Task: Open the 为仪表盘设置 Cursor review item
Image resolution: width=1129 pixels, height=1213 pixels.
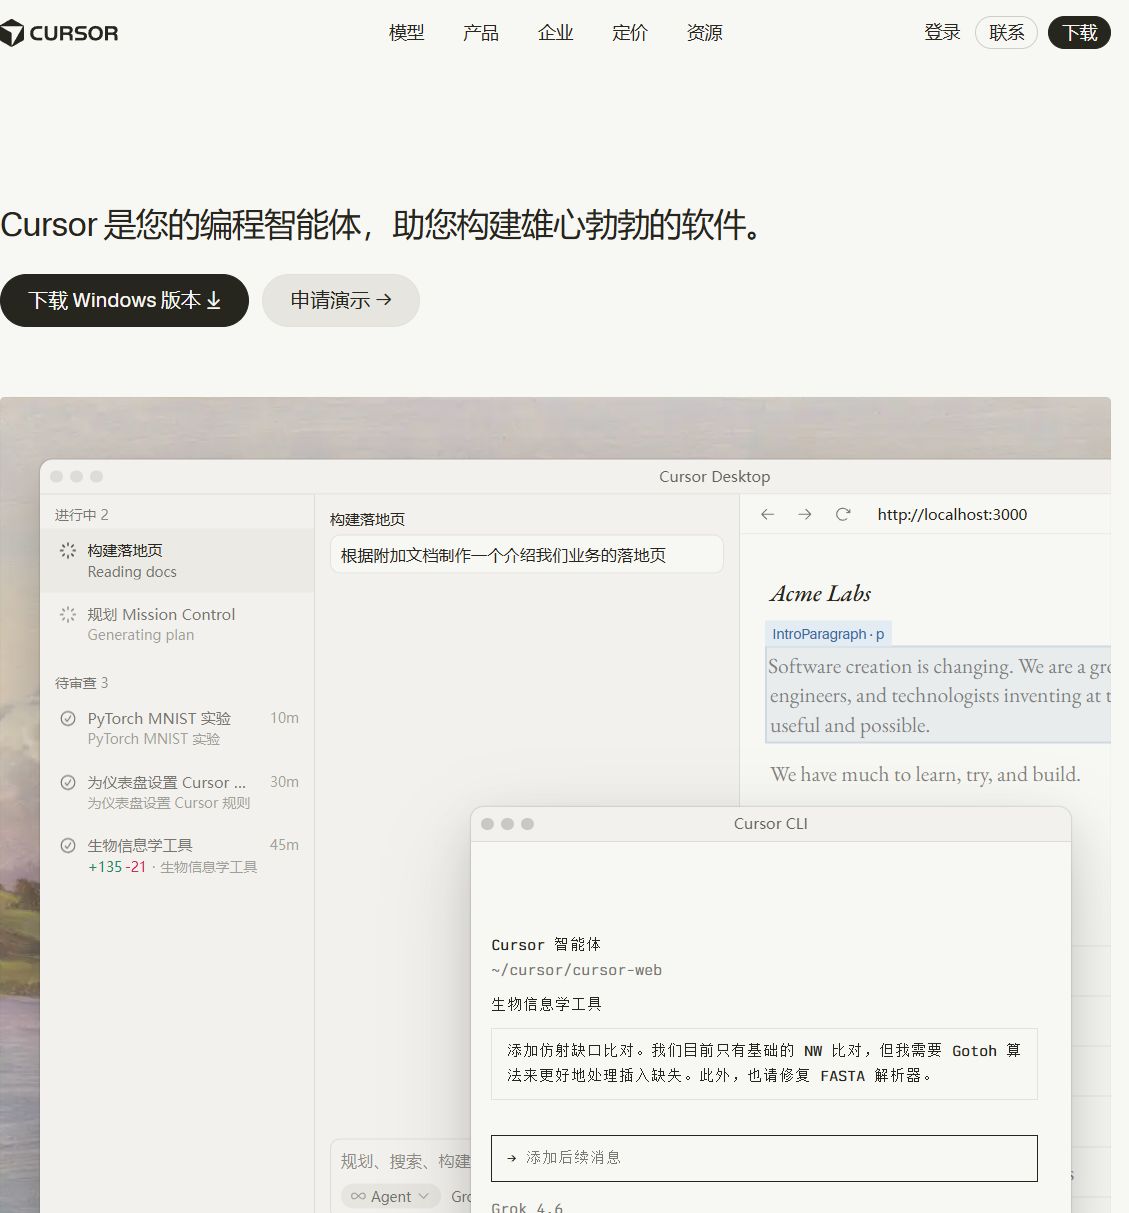Action: pyautogui.click(x=177, y=792)
